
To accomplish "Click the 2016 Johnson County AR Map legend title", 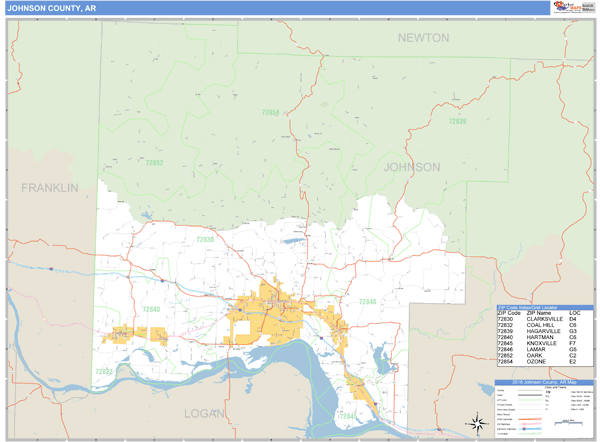I will [544, 382].
